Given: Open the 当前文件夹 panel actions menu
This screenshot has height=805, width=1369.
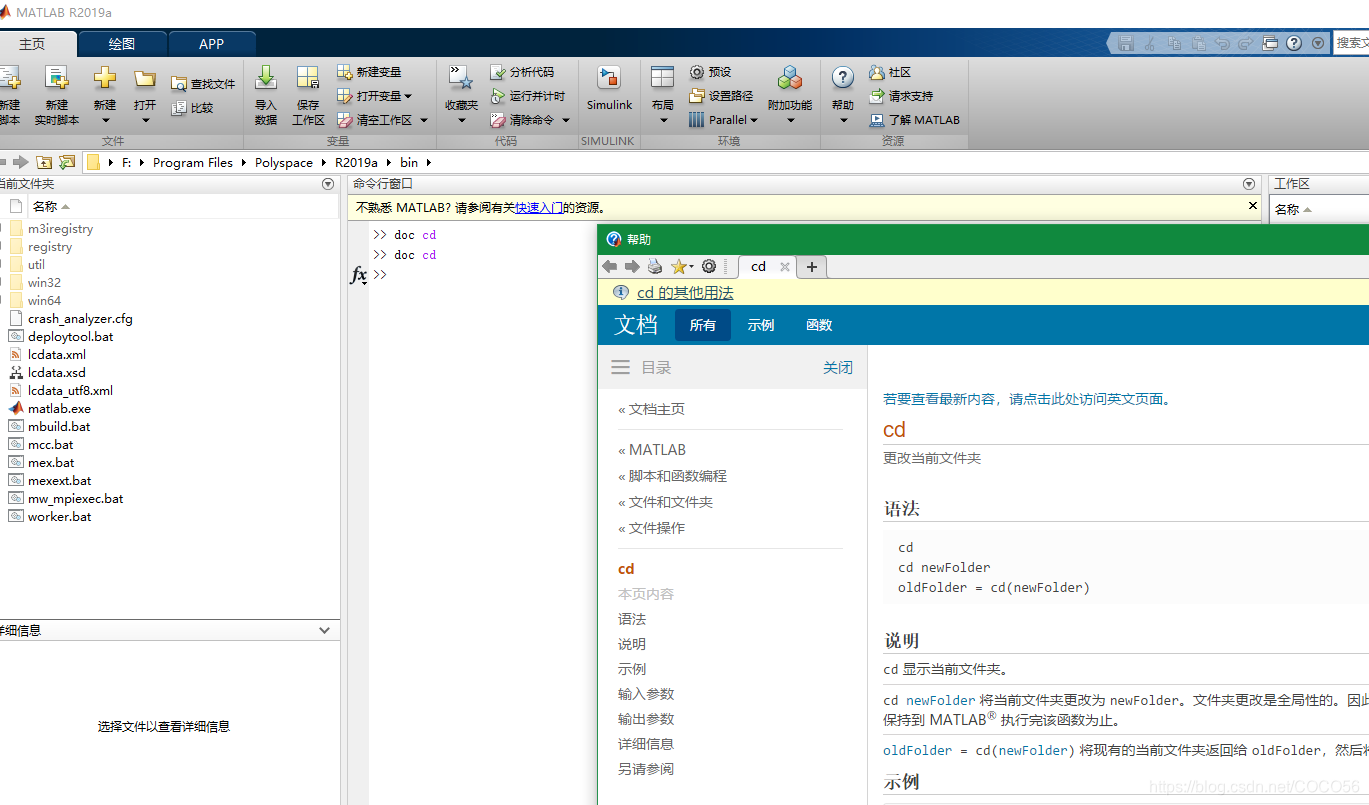Looking at the screenshot, I should point(328,184).
